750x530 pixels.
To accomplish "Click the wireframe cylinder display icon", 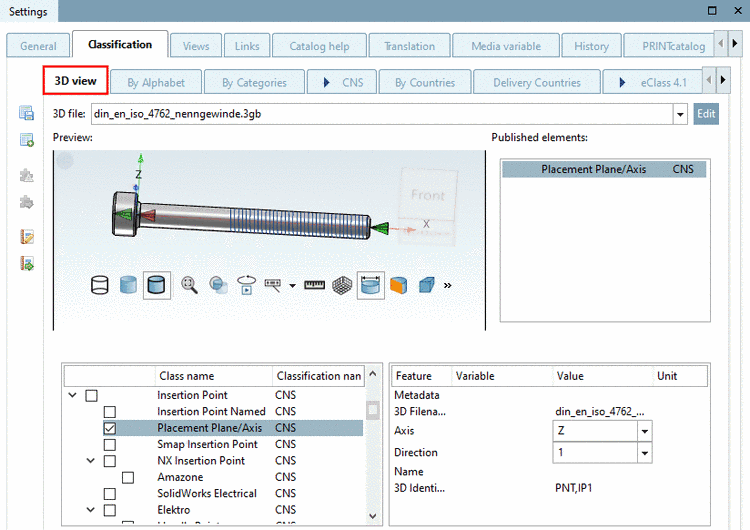I will (100, 285).
